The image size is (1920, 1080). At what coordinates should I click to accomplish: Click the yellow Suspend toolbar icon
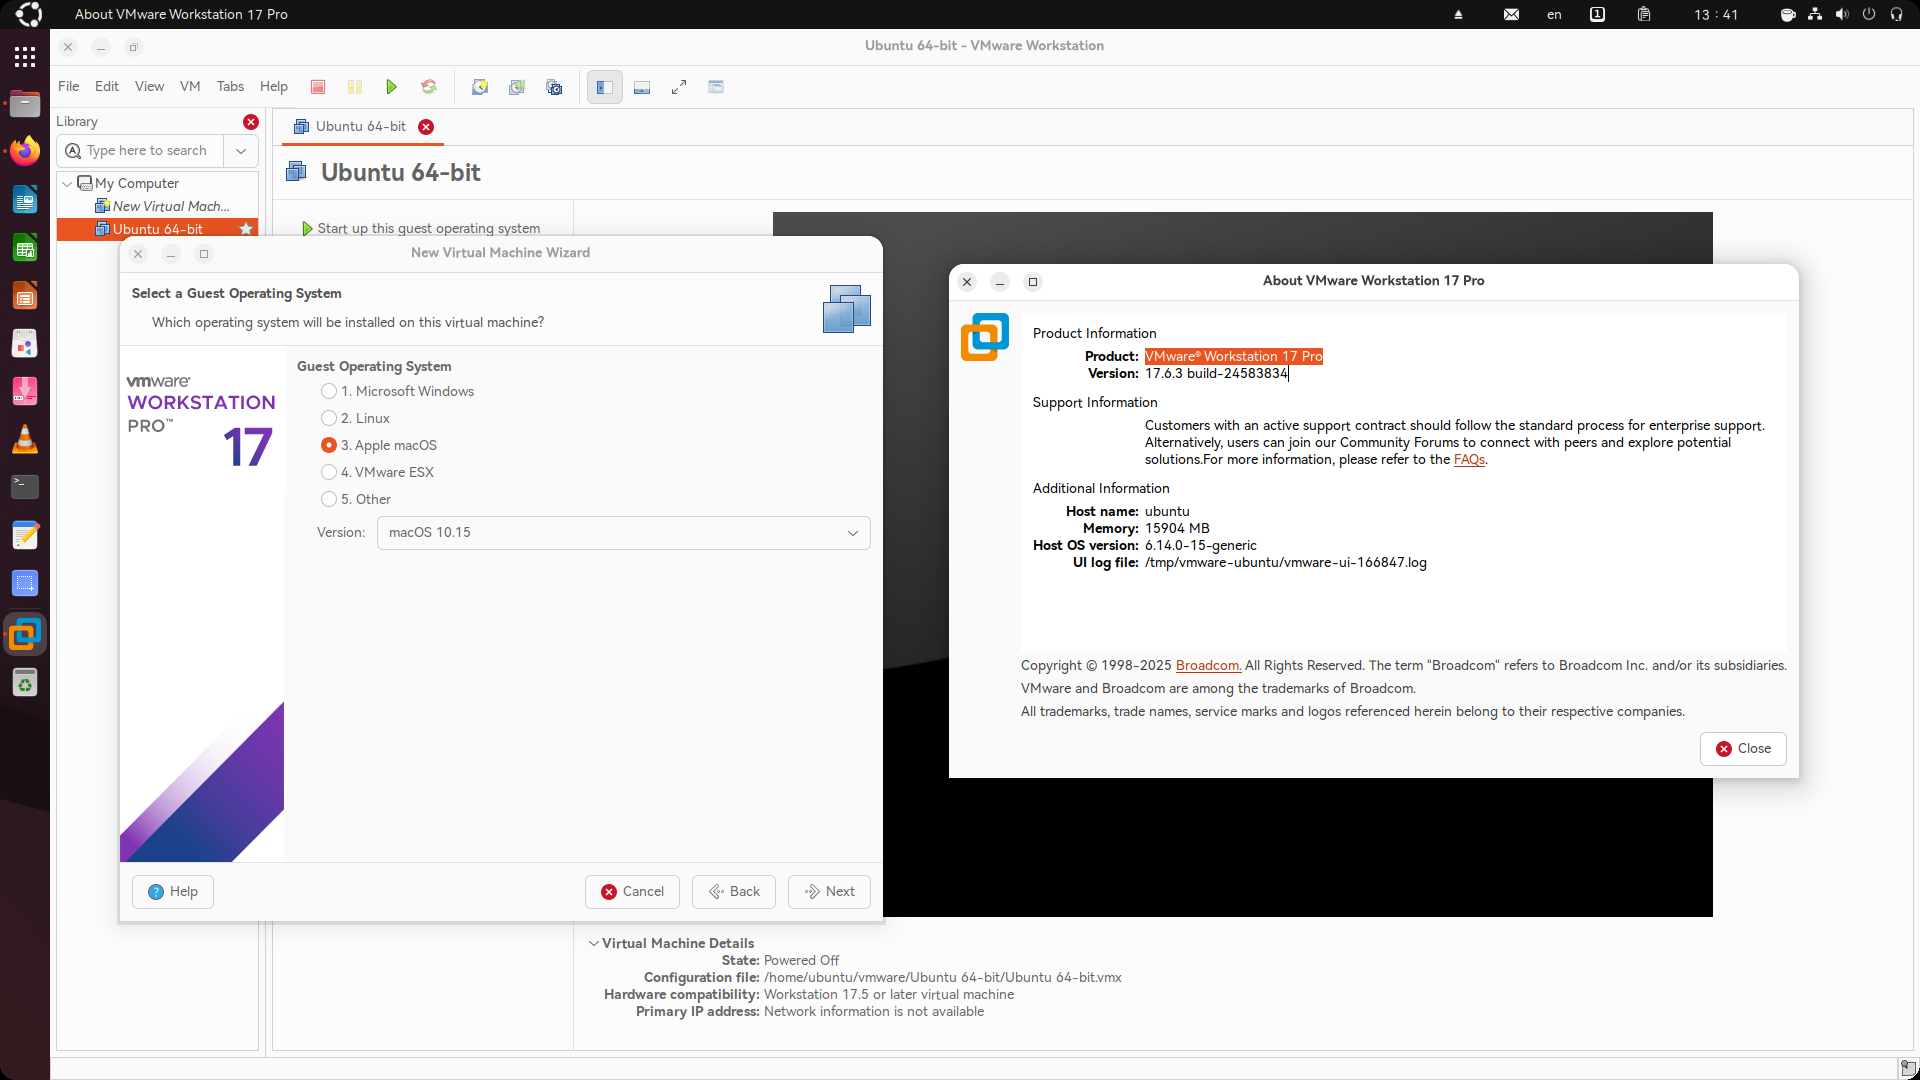[355, 87]
